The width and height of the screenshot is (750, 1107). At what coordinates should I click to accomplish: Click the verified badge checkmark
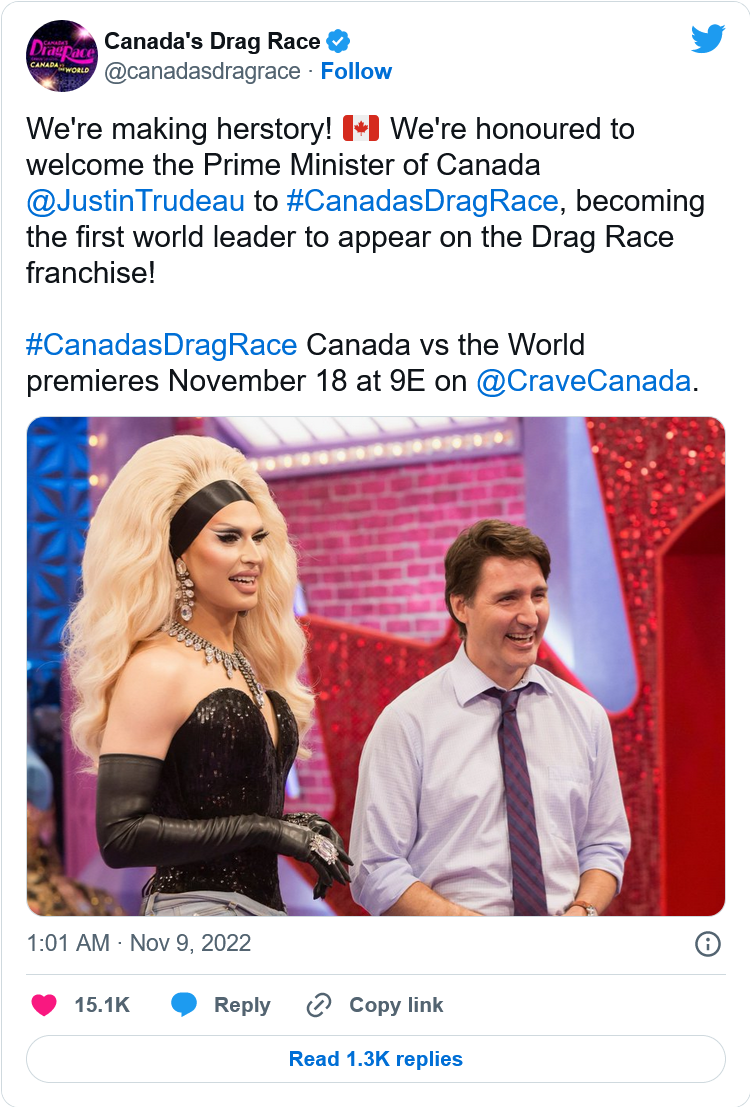click(338, 41)
